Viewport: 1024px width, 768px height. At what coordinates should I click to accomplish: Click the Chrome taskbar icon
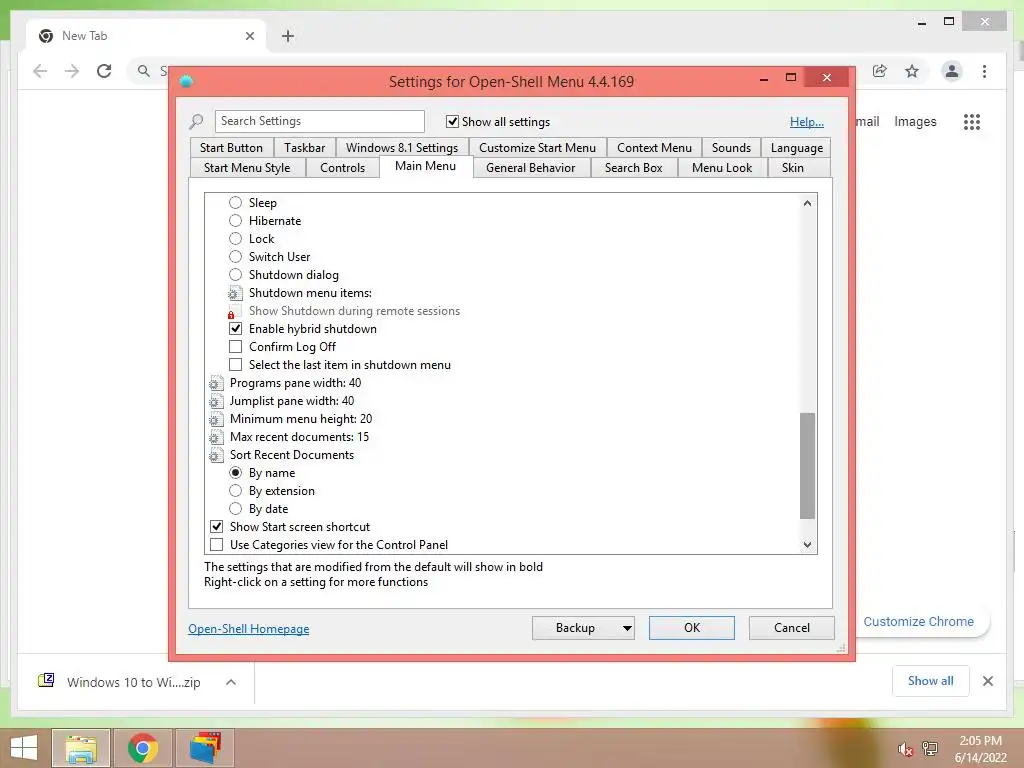click(x=142, y=748)
